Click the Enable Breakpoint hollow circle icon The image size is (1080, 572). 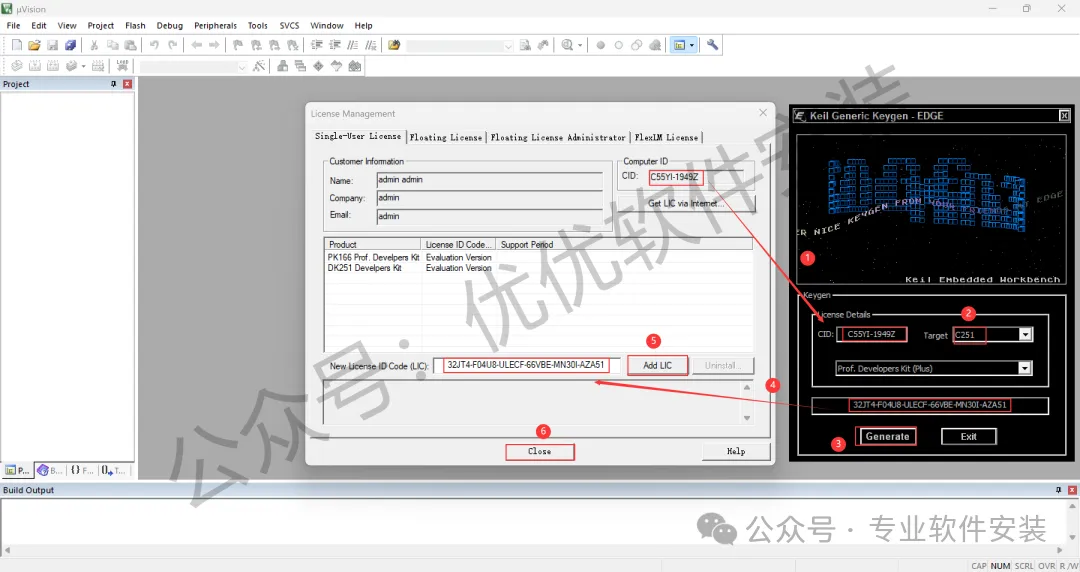click(619, 45)
